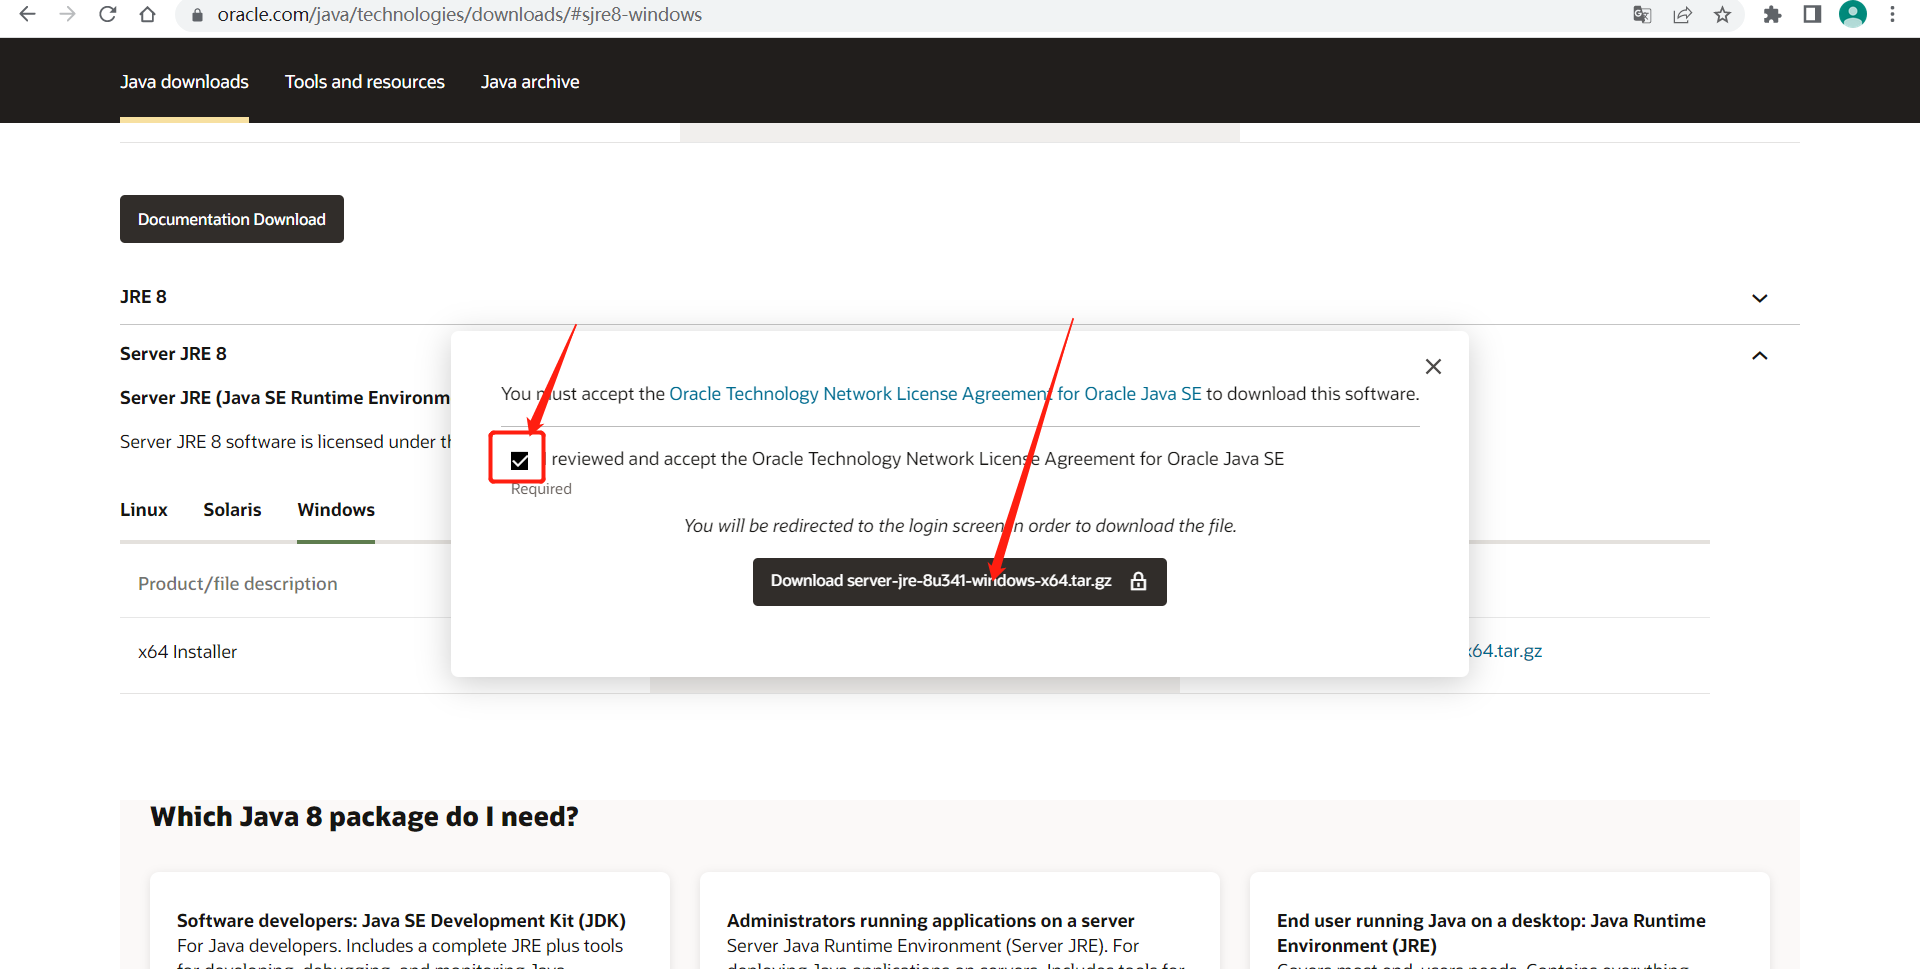The width and height of the screenshot is (1920, 969).
Task: Click the Software developers JDK card heading
Action: pyautogui.click(x=401, y=921)
